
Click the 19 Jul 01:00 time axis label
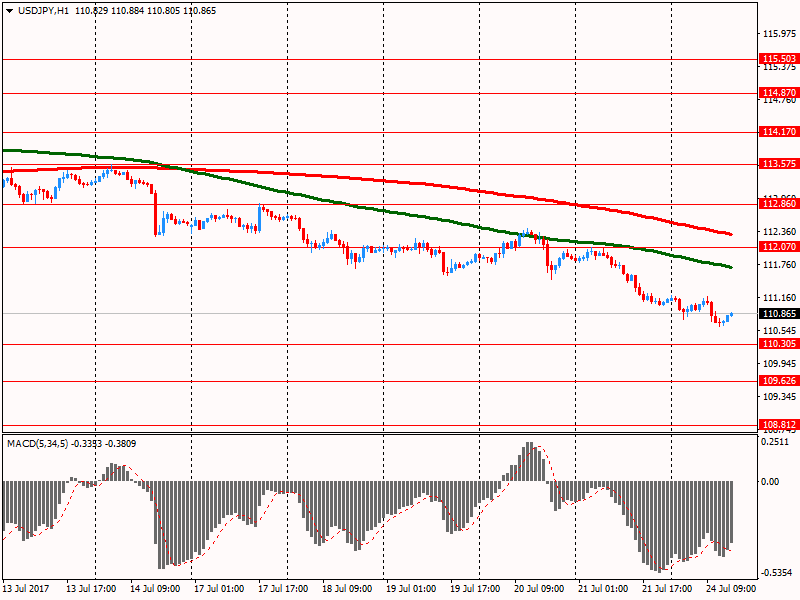tap(411, 589)
